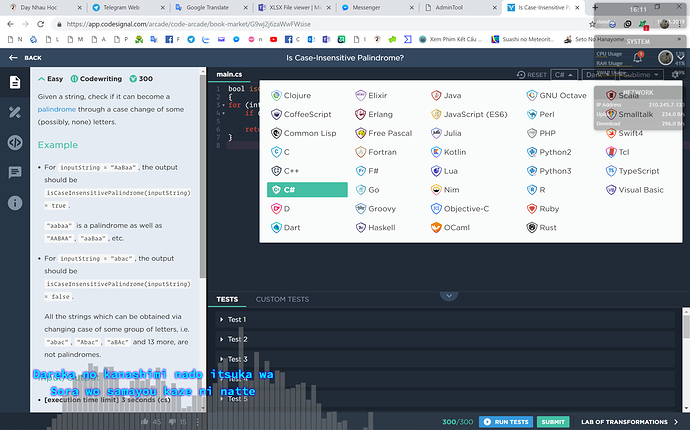Choose Tcl language

[618, 152]
